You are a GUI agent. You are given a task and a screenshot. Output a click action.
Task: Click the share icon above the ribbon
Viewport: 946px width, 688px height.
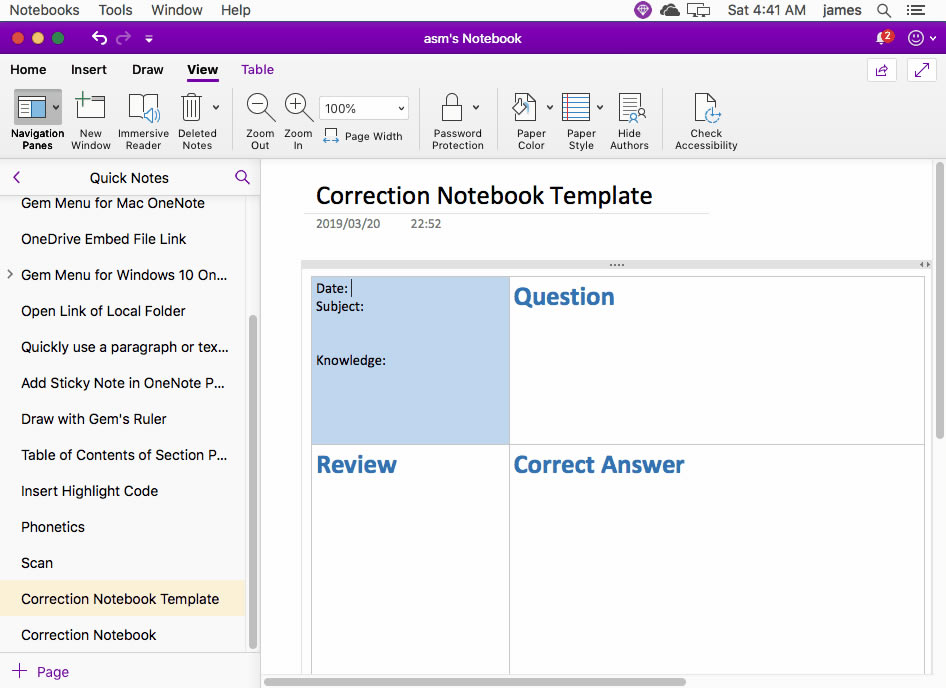coord(882,71)
